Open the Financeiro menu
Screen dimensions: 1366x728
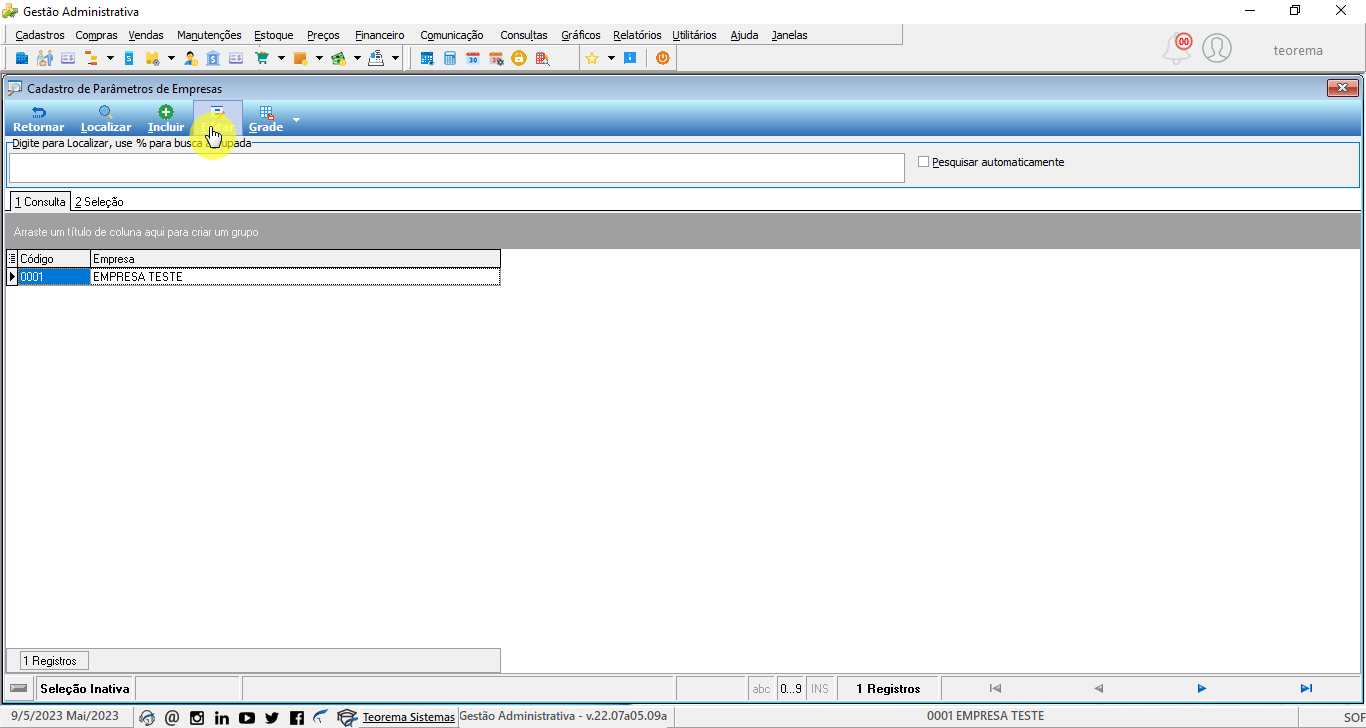pyautogui.click(x=380, y=35)
